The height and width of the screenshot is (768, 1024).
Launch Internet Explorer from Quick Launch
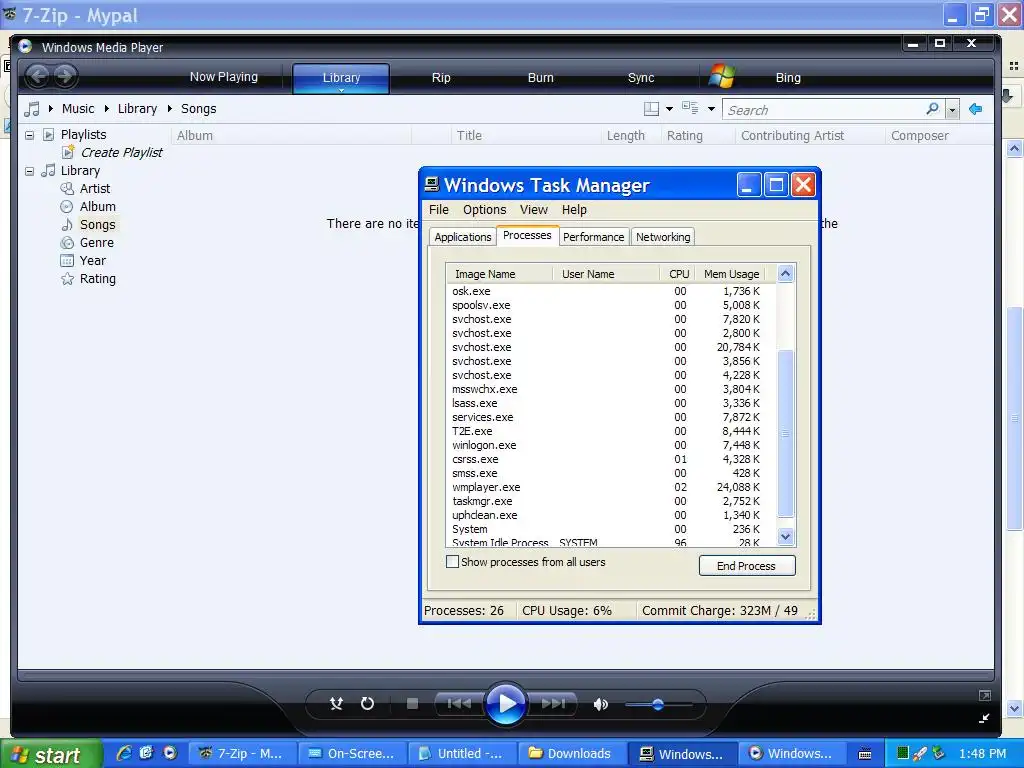[x=124, y=753]
